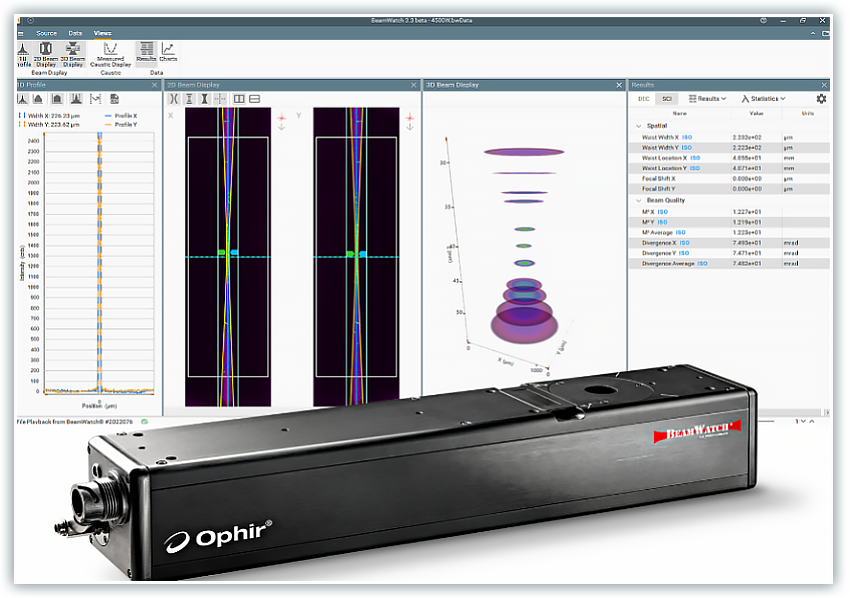Click the save icon in 1D Profile toolbar
The image size is (850, 598).
(115, 99)
